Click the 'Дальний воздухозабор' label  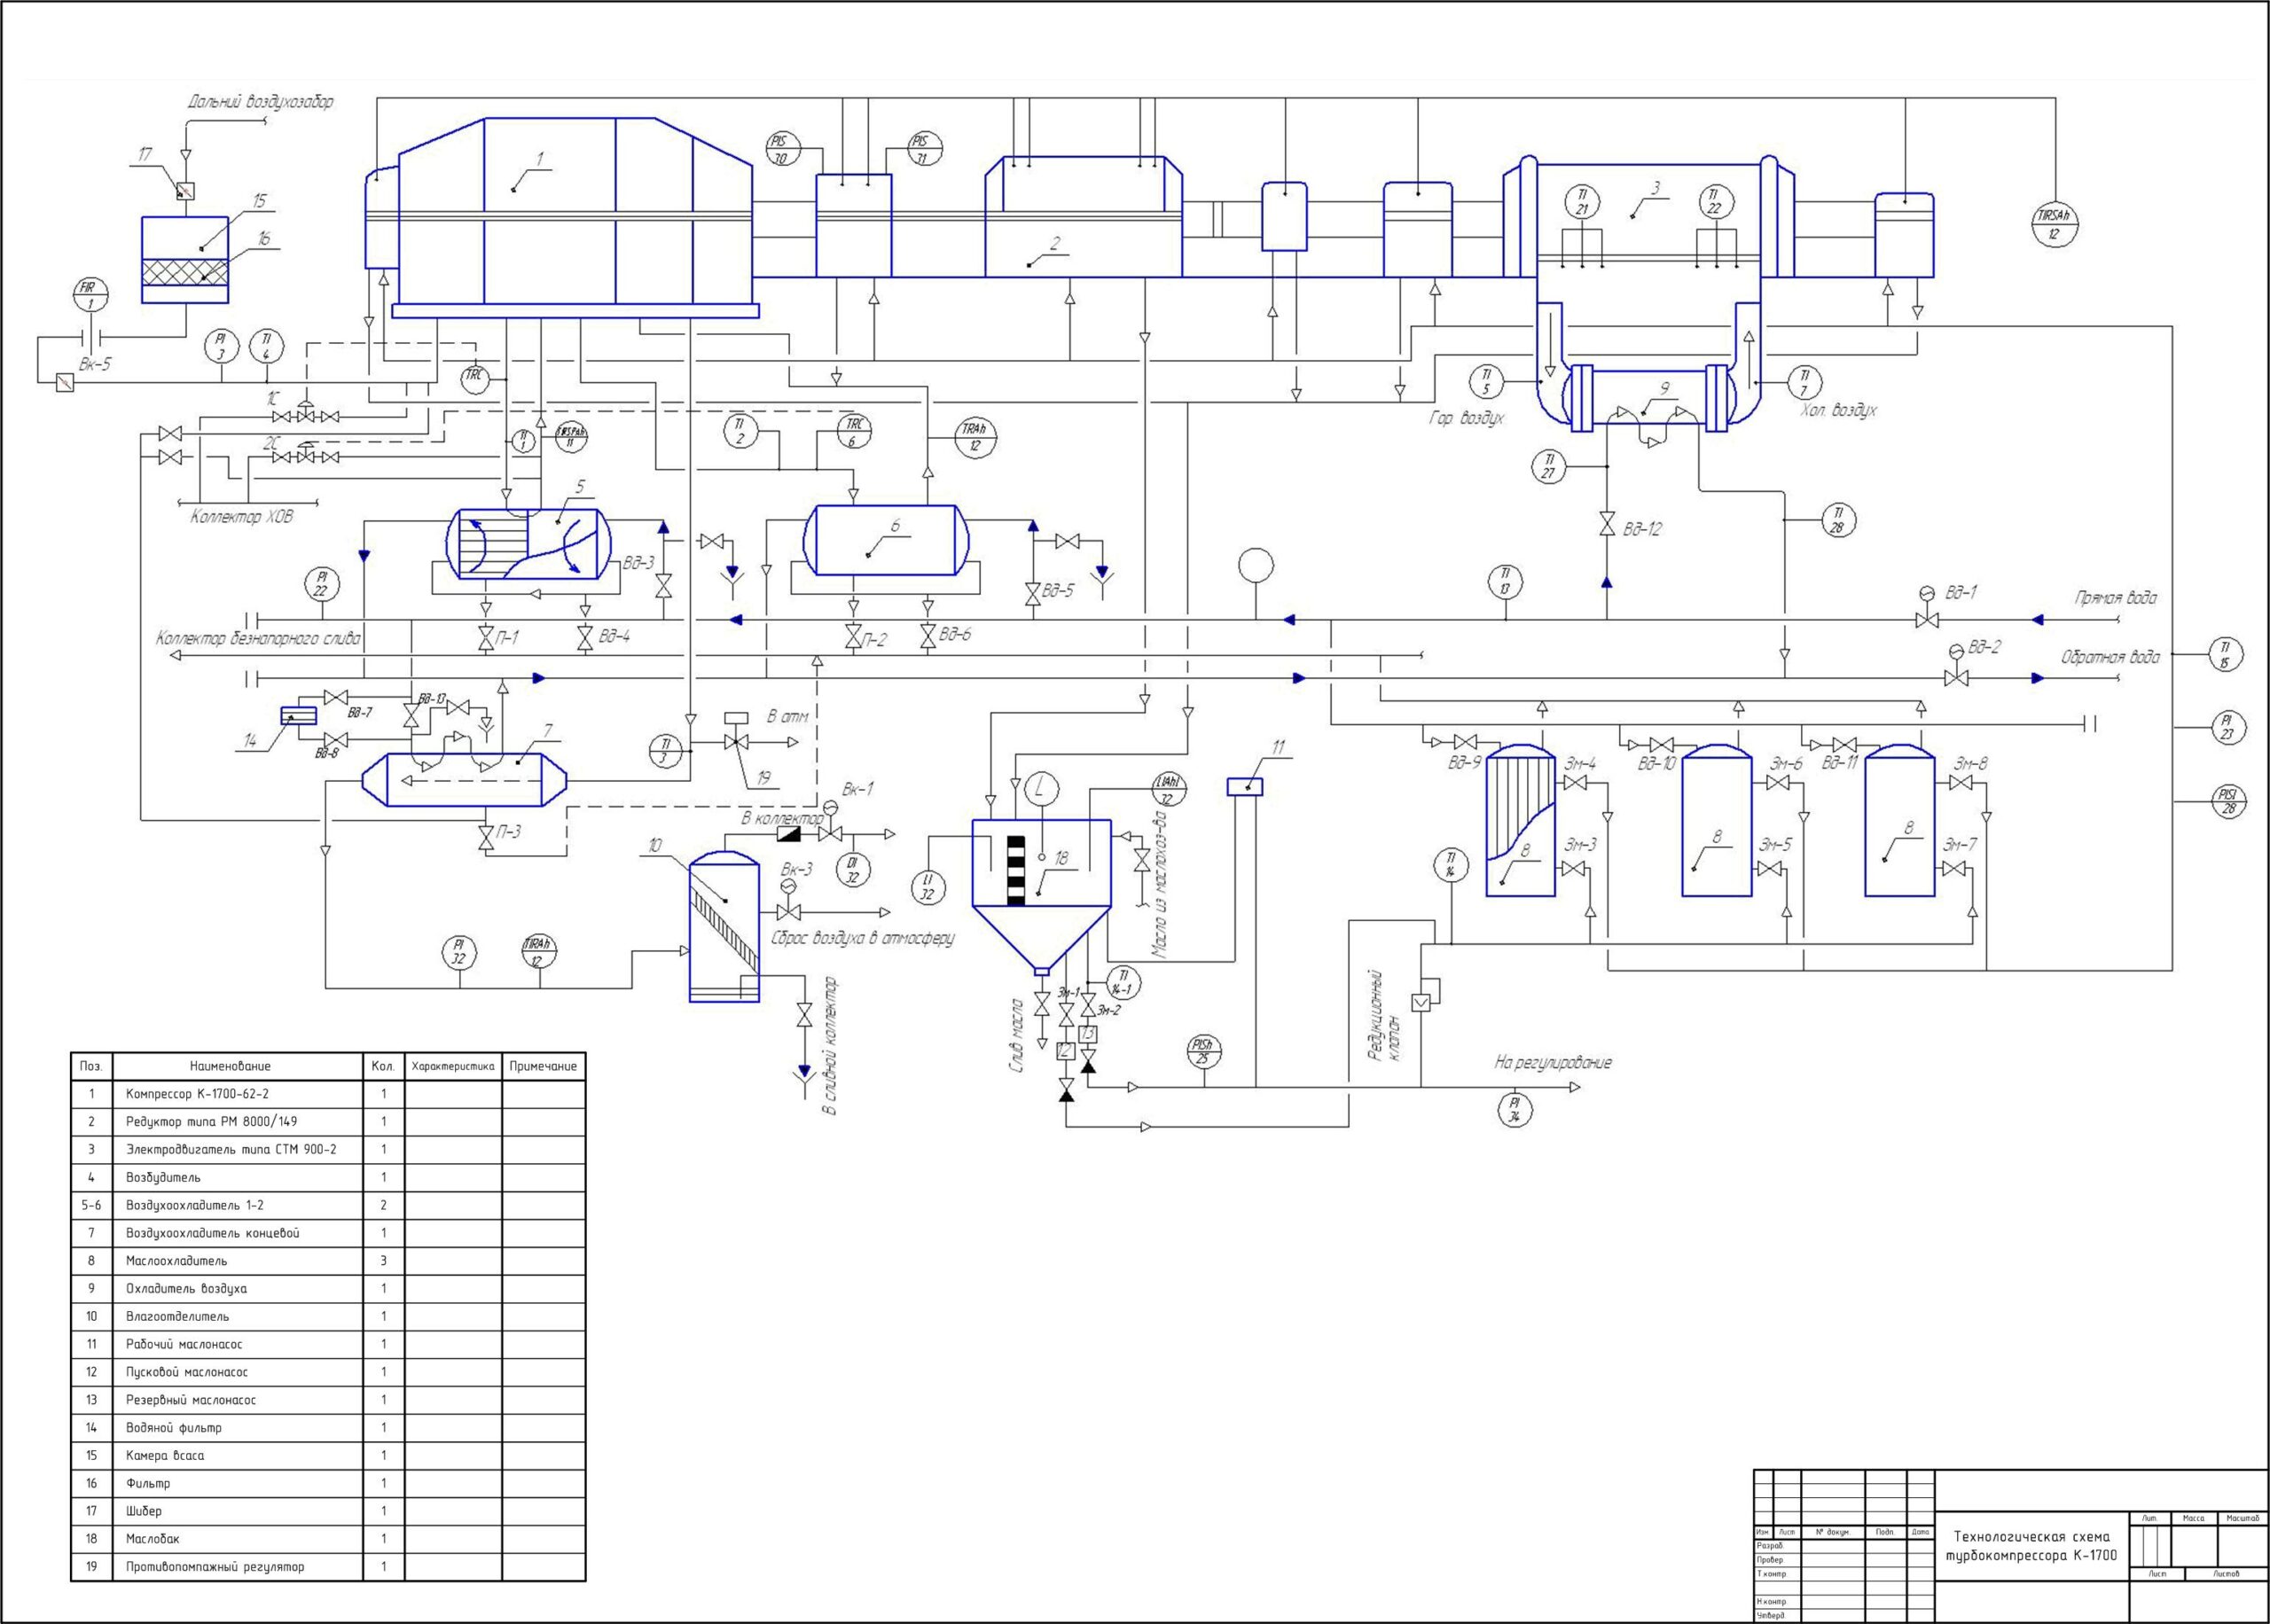pos(261,102)
